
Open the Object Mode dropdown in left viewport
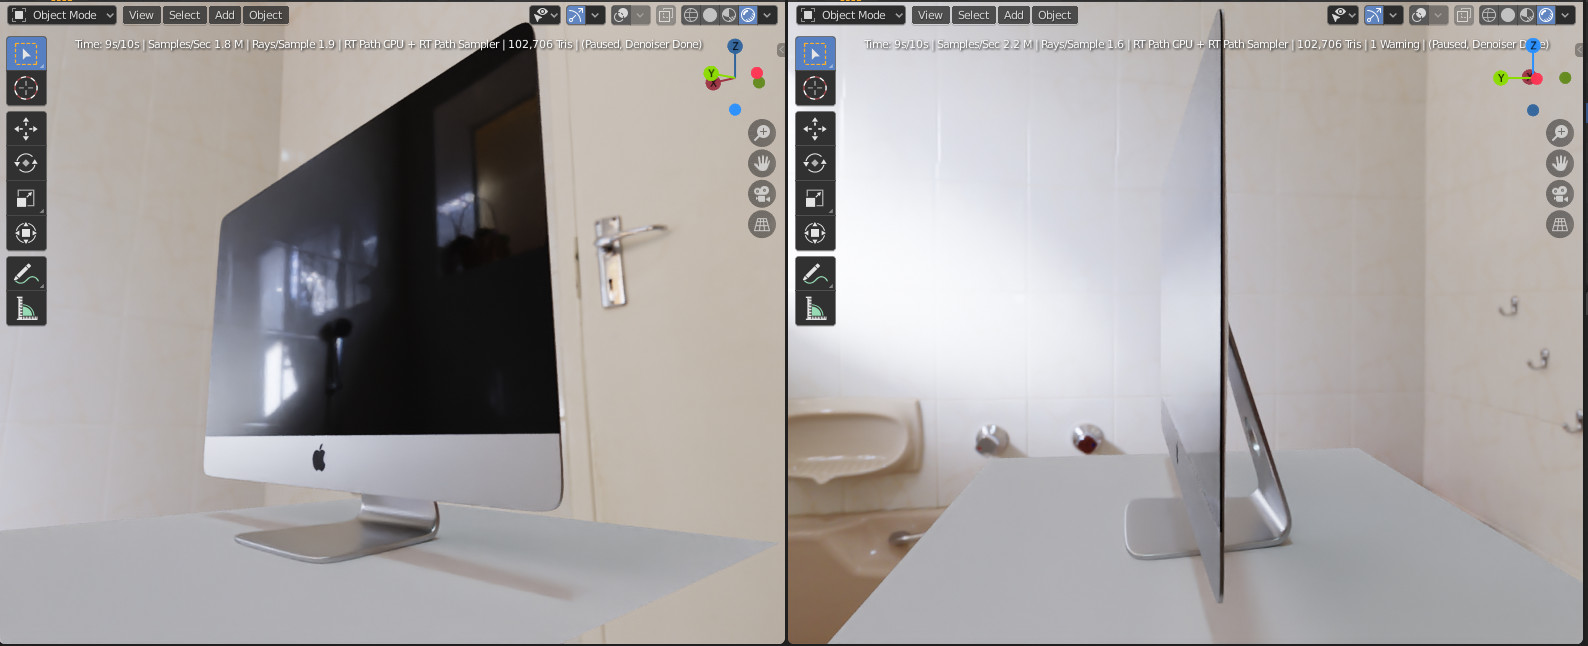tap(63, 15)
